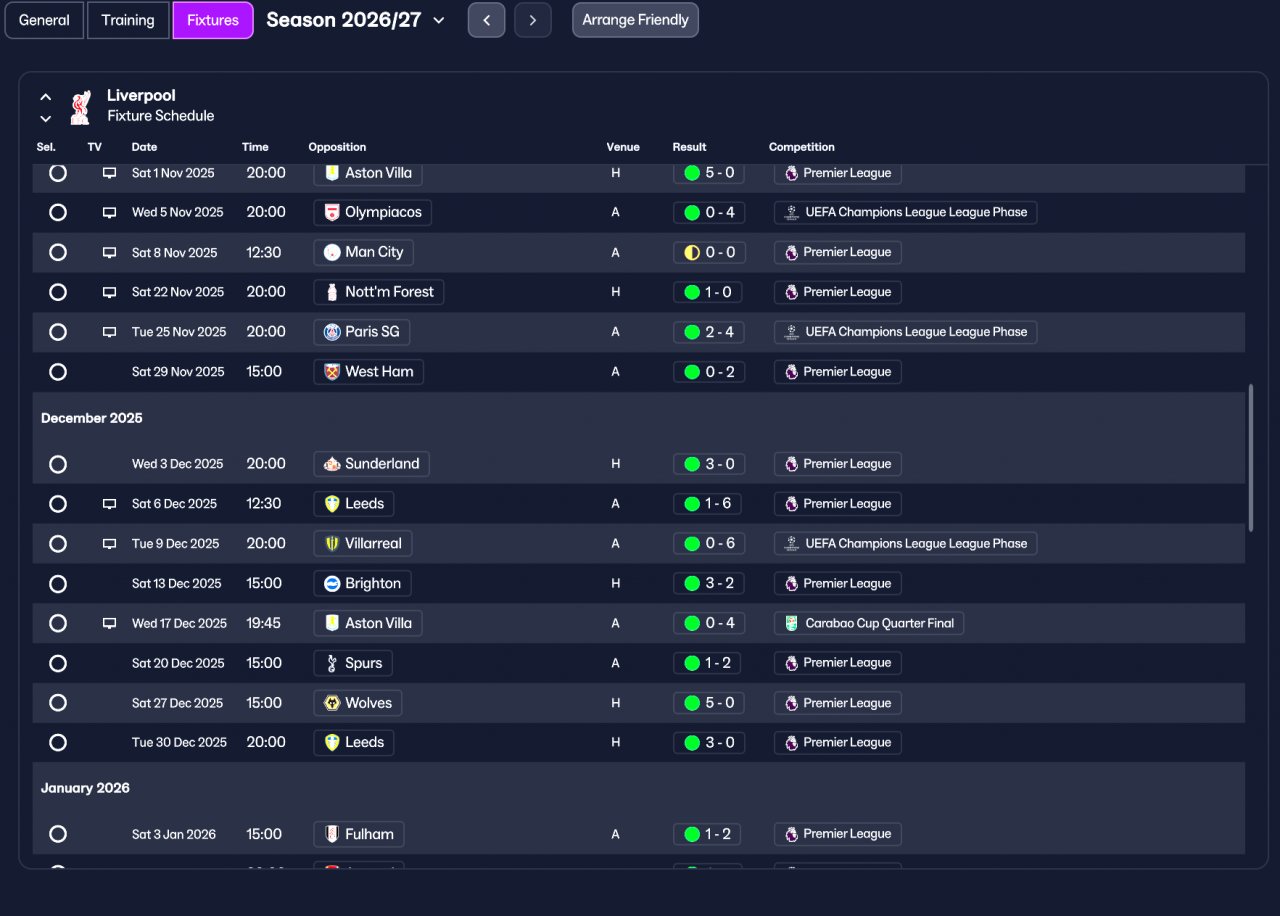The height and width of the screenshot is (916, 1280).
Task: Click the Carabao Cup competition logo
Action: coord(792,623)
